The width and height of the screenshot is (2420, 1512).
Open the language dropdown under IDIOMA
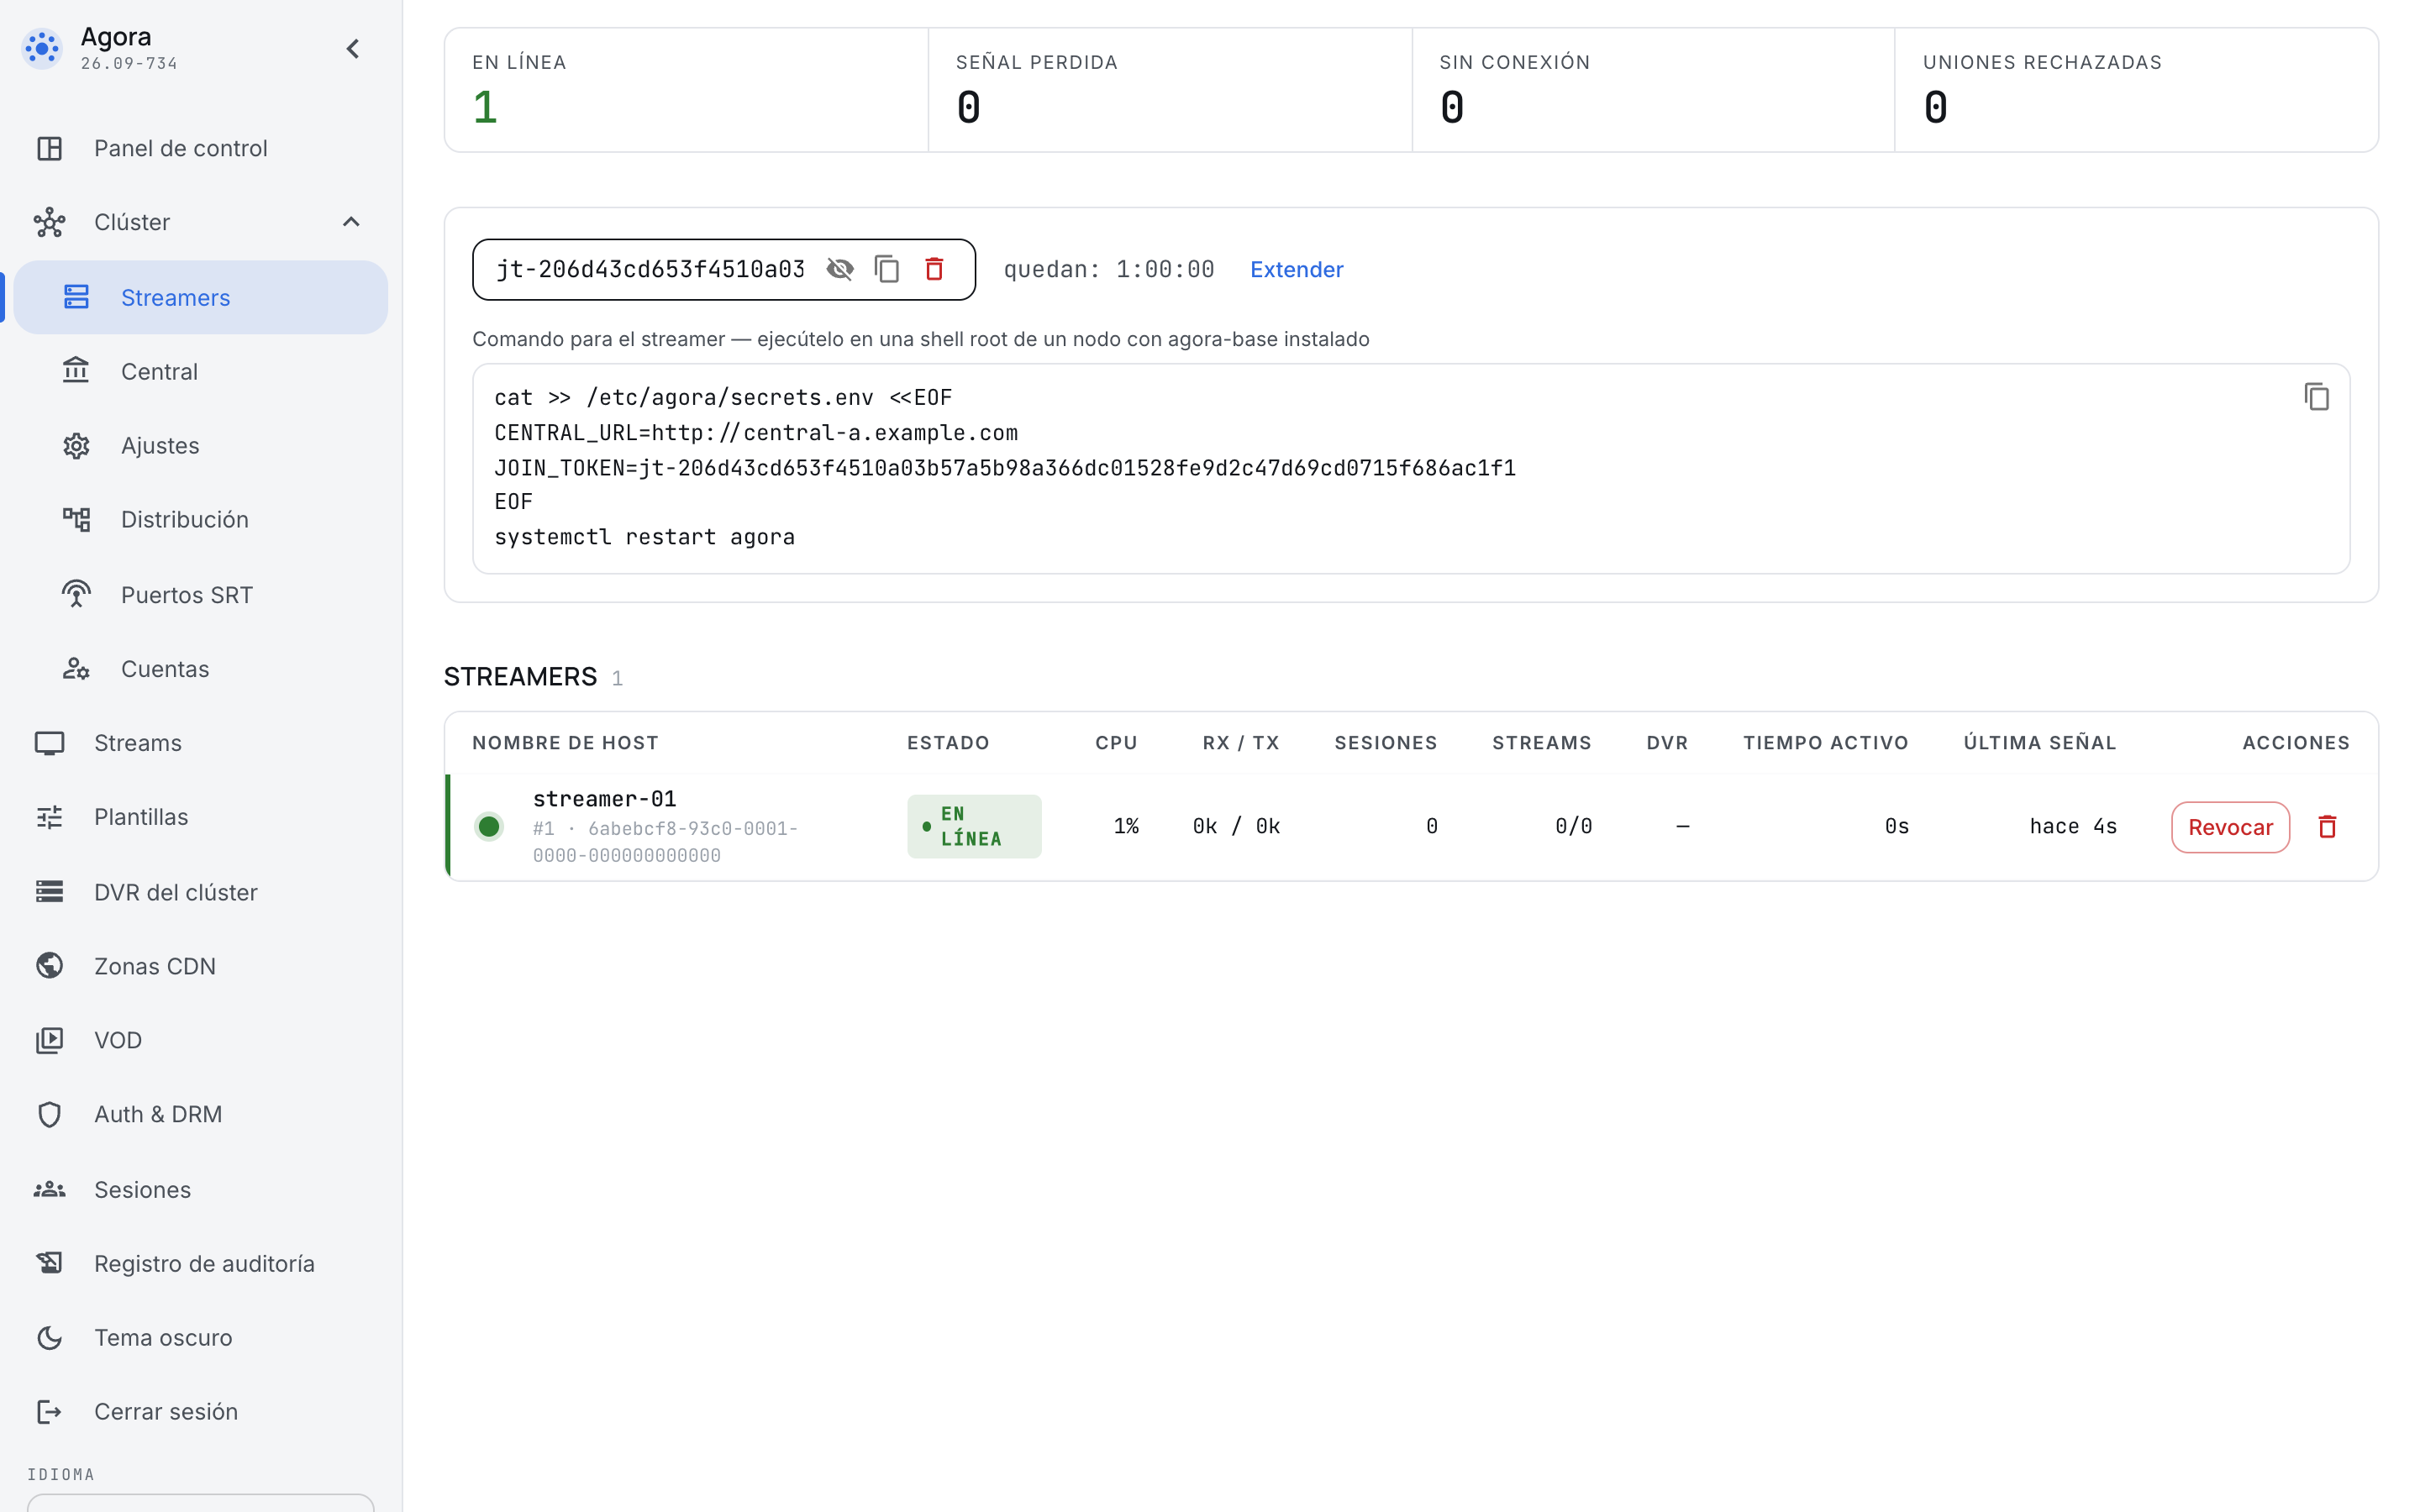[x=200, y=1502]
